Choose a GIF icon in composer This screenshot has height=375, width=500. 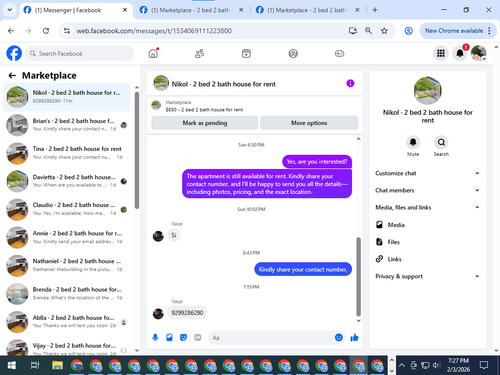pos(198,338)
